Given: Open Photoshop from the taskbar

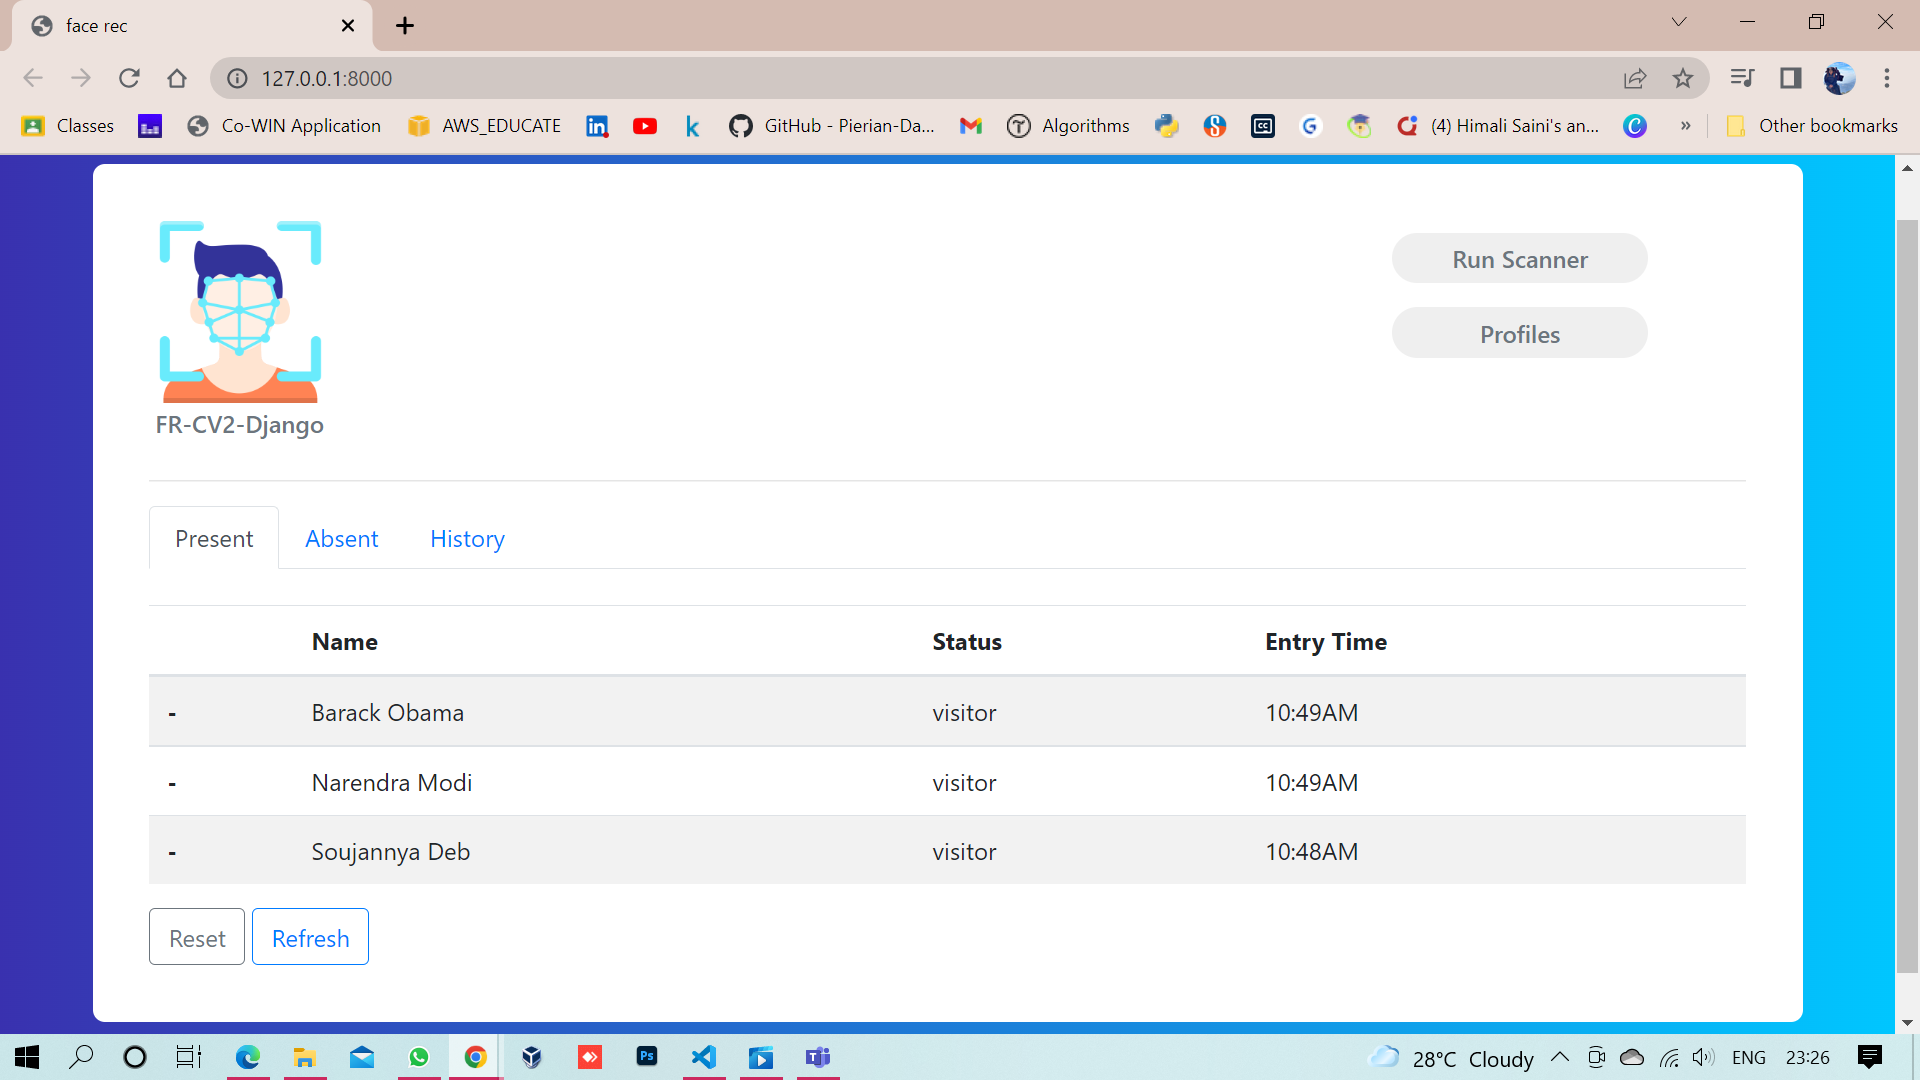Looking at the screenshot, I should [647, 1057].
